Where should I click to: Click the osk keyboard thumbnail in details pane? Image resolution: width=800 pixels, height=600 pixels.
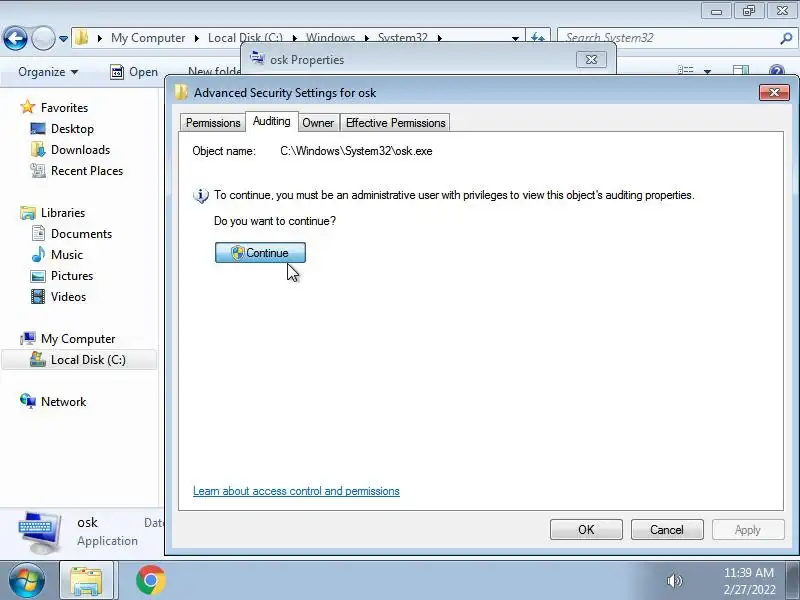pos(39,532)
